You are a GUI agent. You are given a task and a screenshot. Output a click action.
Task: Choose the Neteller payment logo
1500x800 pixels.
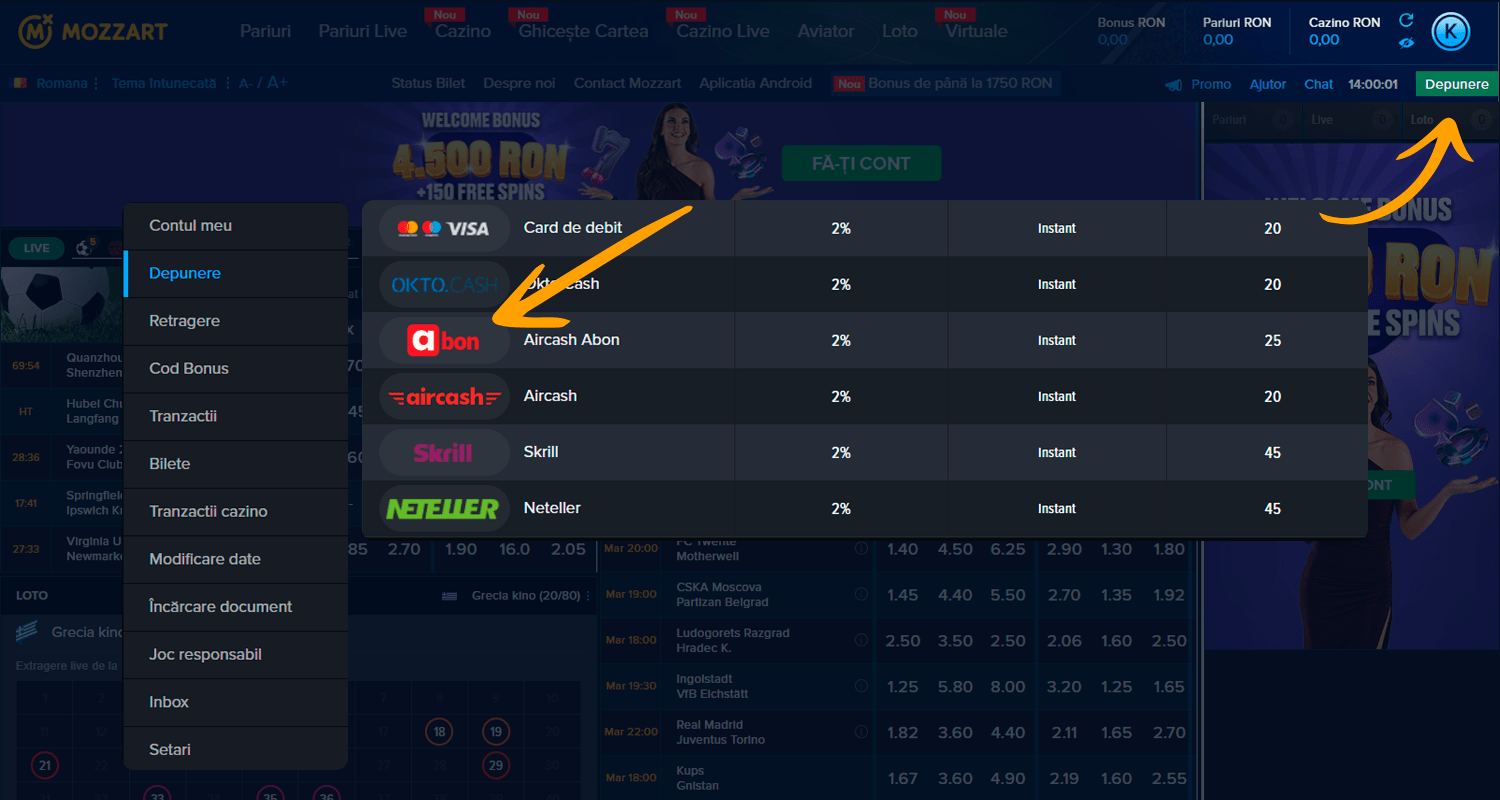tap(444, 508)
